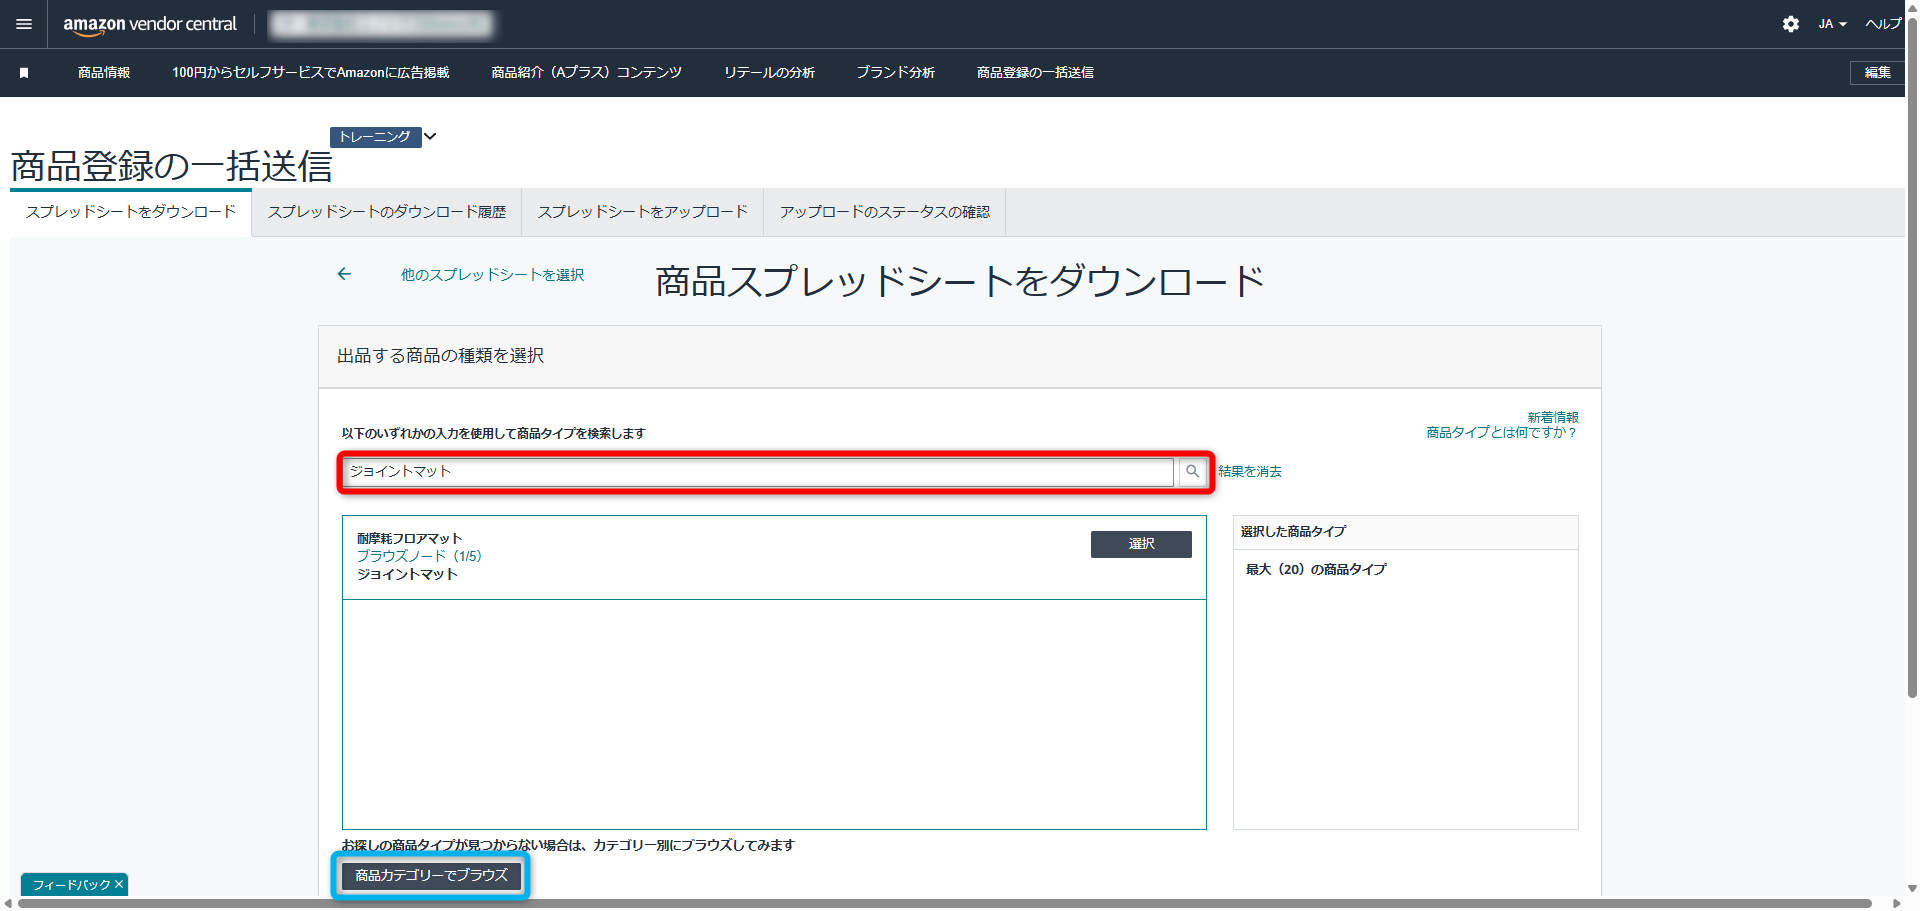
Task: Open 商品タイプとは何ですか？ link
Action: pos(1501,433)
